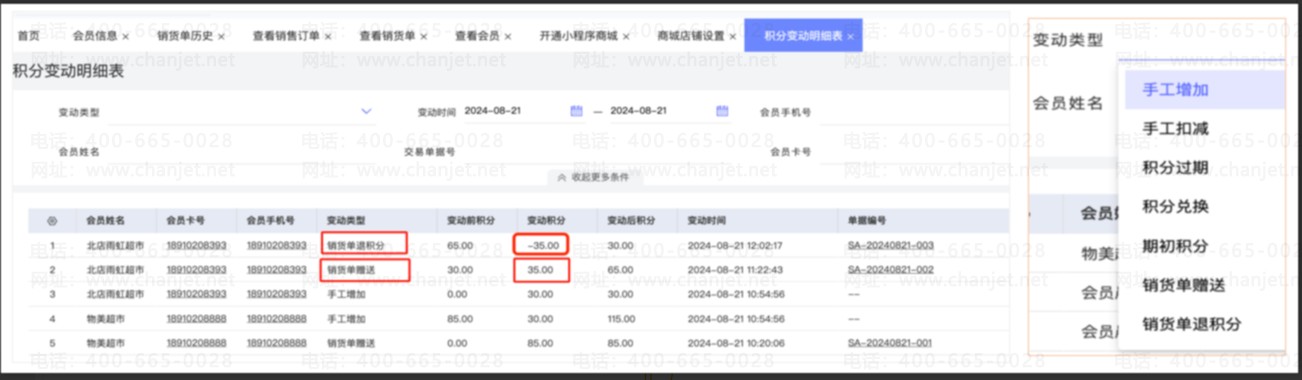Collapse conditions via 收起更多条件
This screenshot has width=1302, height=380.
click(594, 177)
